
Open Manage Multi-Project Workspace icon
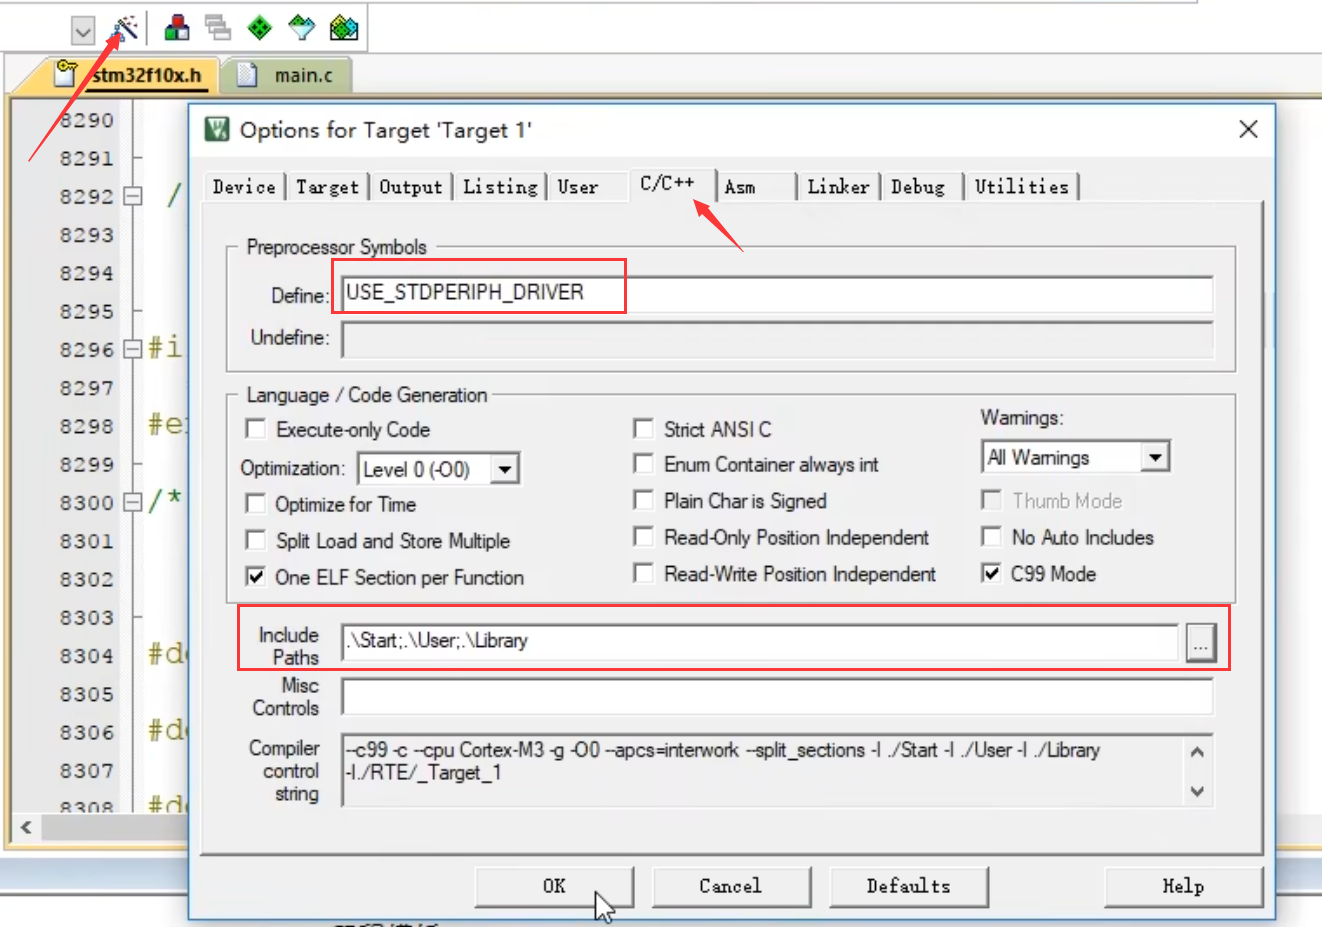pyautogui.click(x=217, y=28)
